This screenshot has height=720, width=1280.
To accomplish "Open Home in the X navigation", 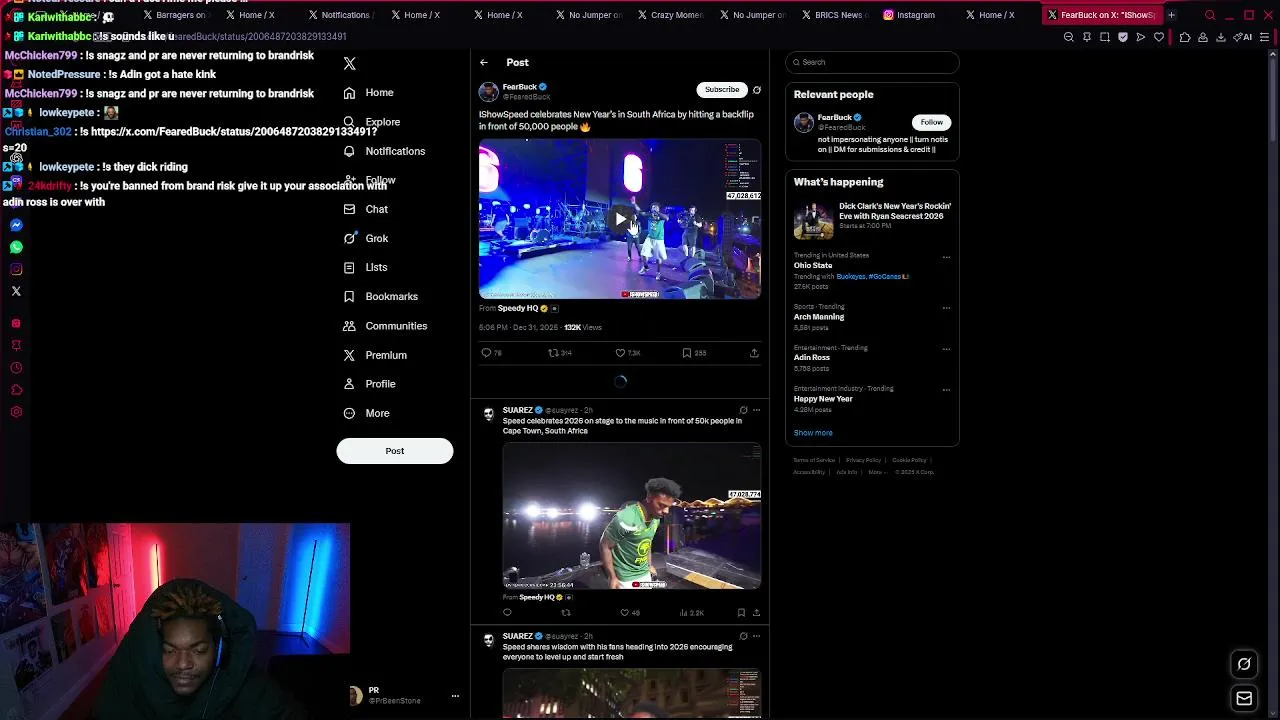I will (369, 92).
